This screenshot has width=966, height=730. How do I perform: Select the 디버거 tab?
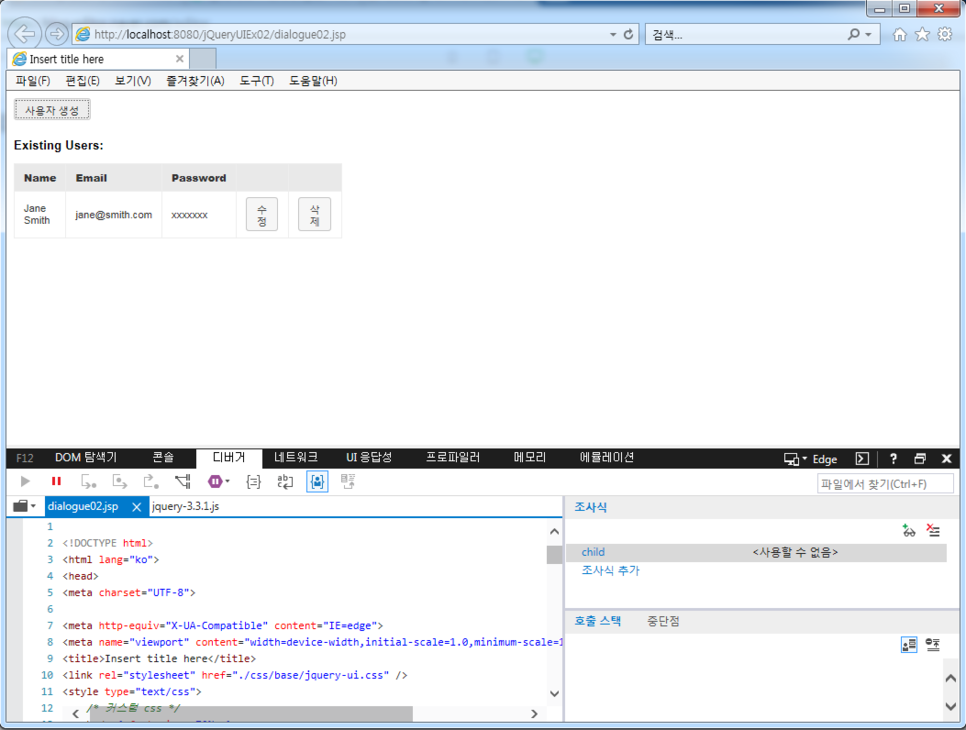(229, 458)
